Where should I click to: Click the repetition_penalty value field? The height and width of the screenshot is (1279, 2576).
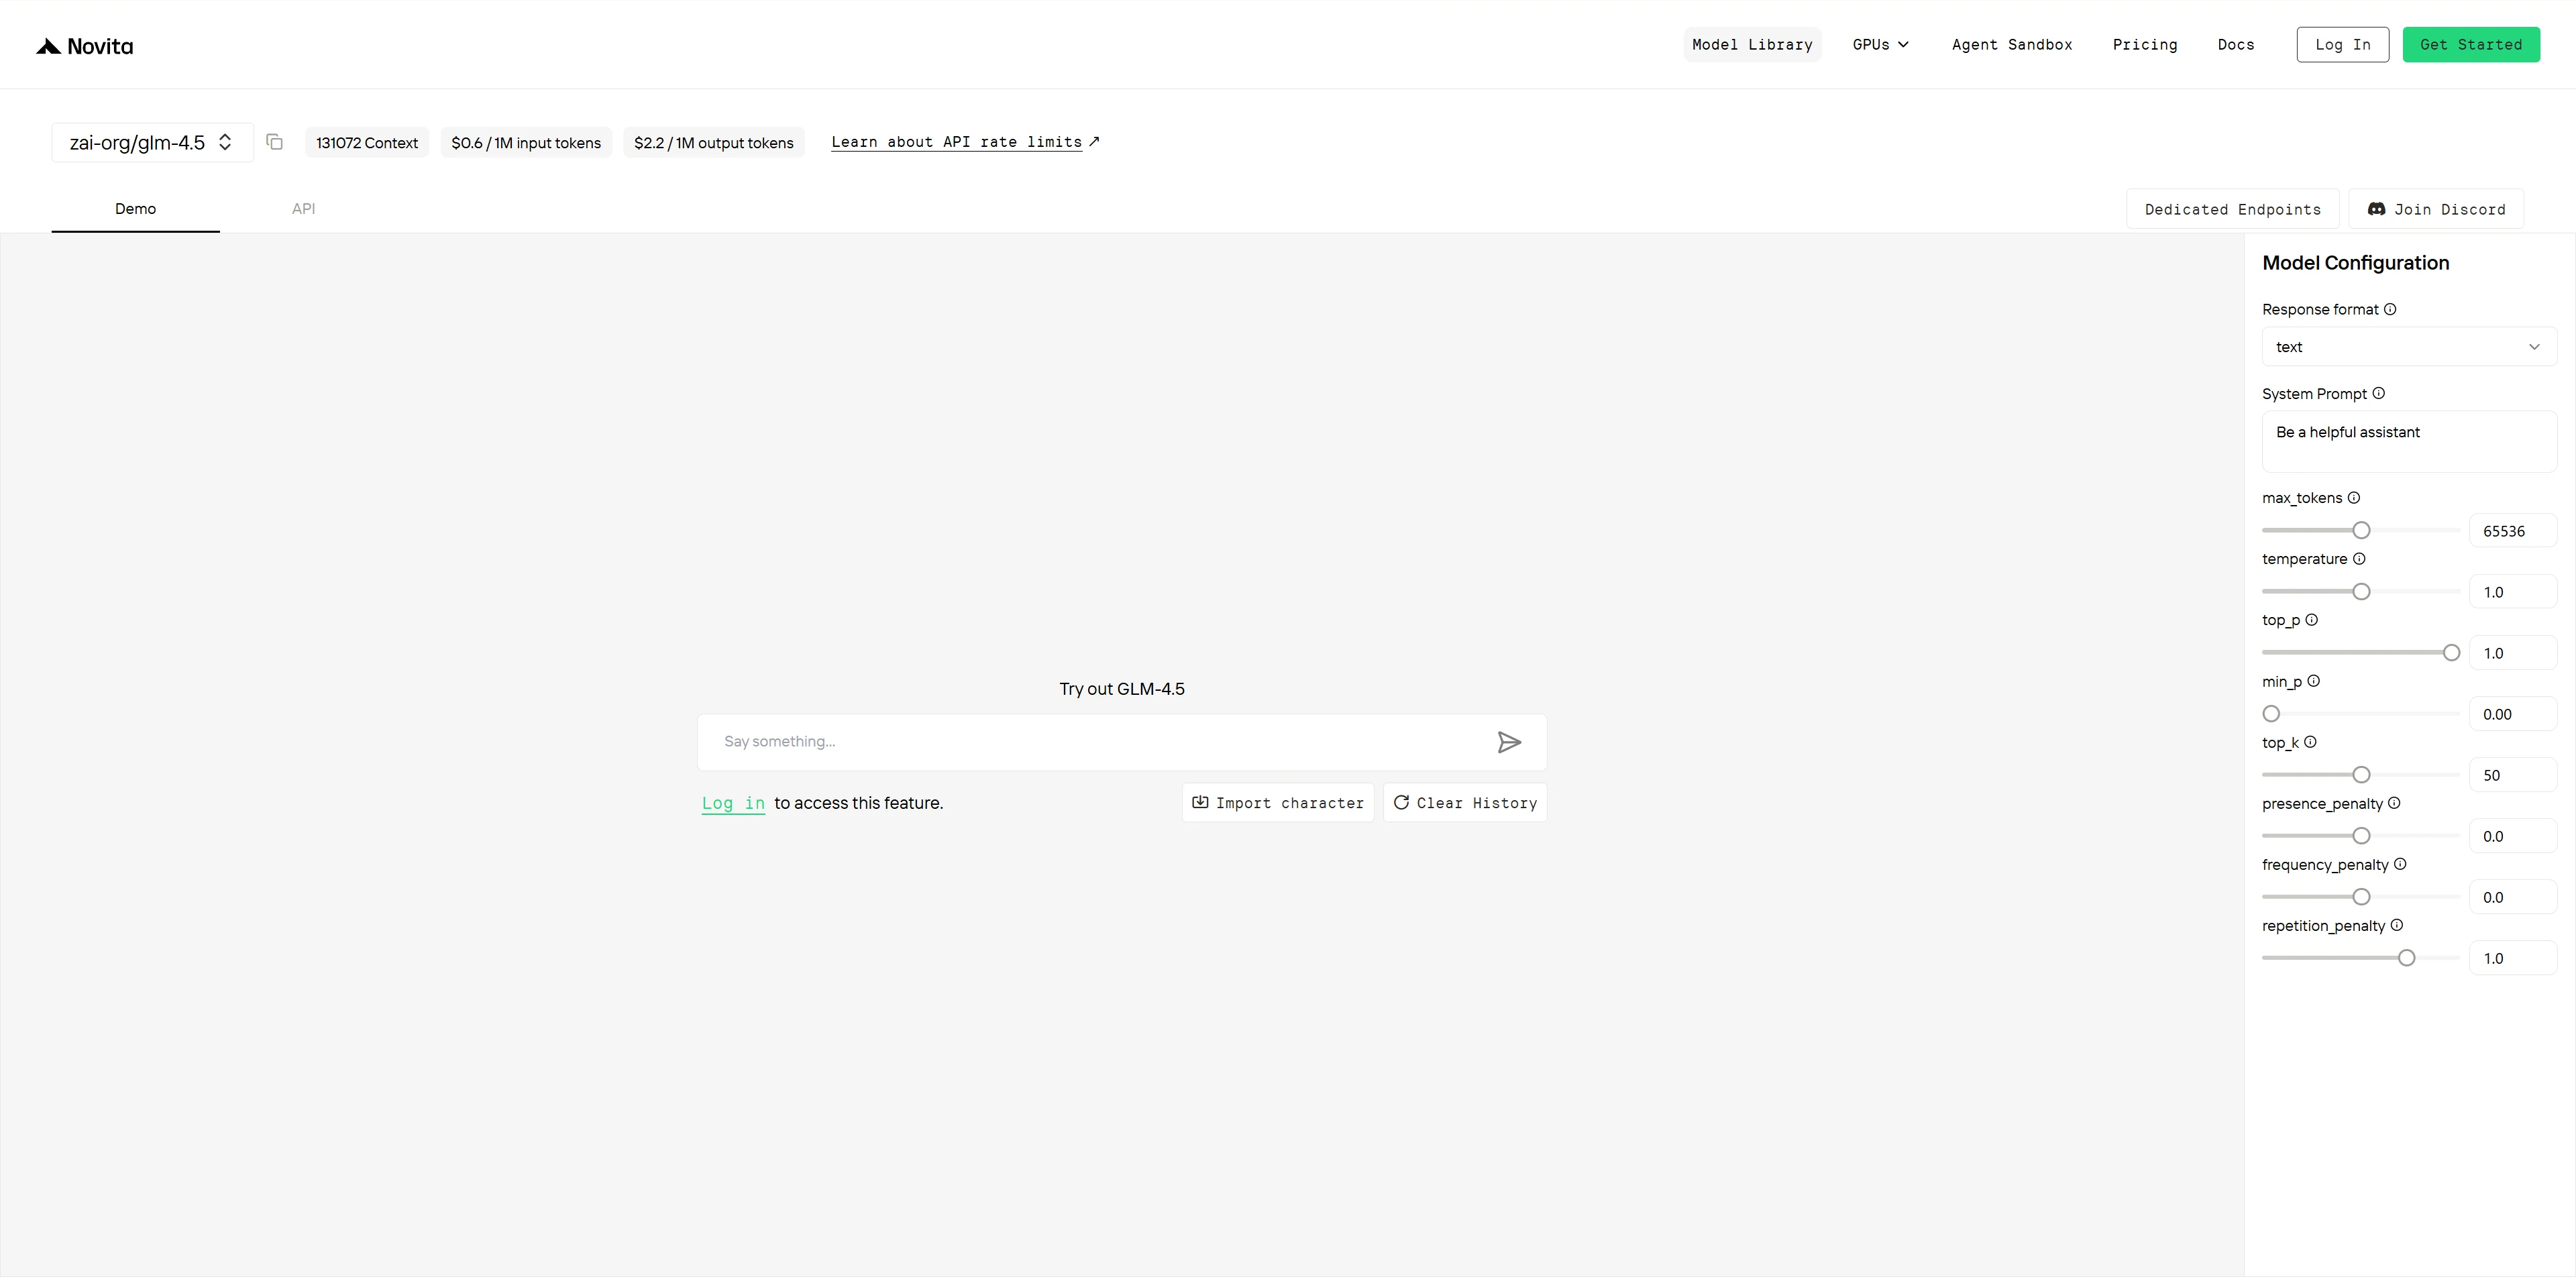point(2512,958)
